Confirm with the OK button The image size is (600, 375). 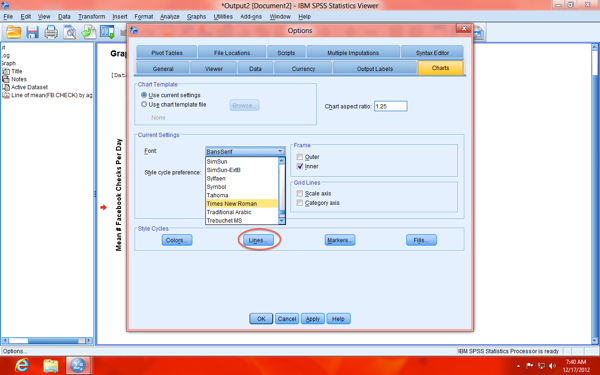point(261,319)
